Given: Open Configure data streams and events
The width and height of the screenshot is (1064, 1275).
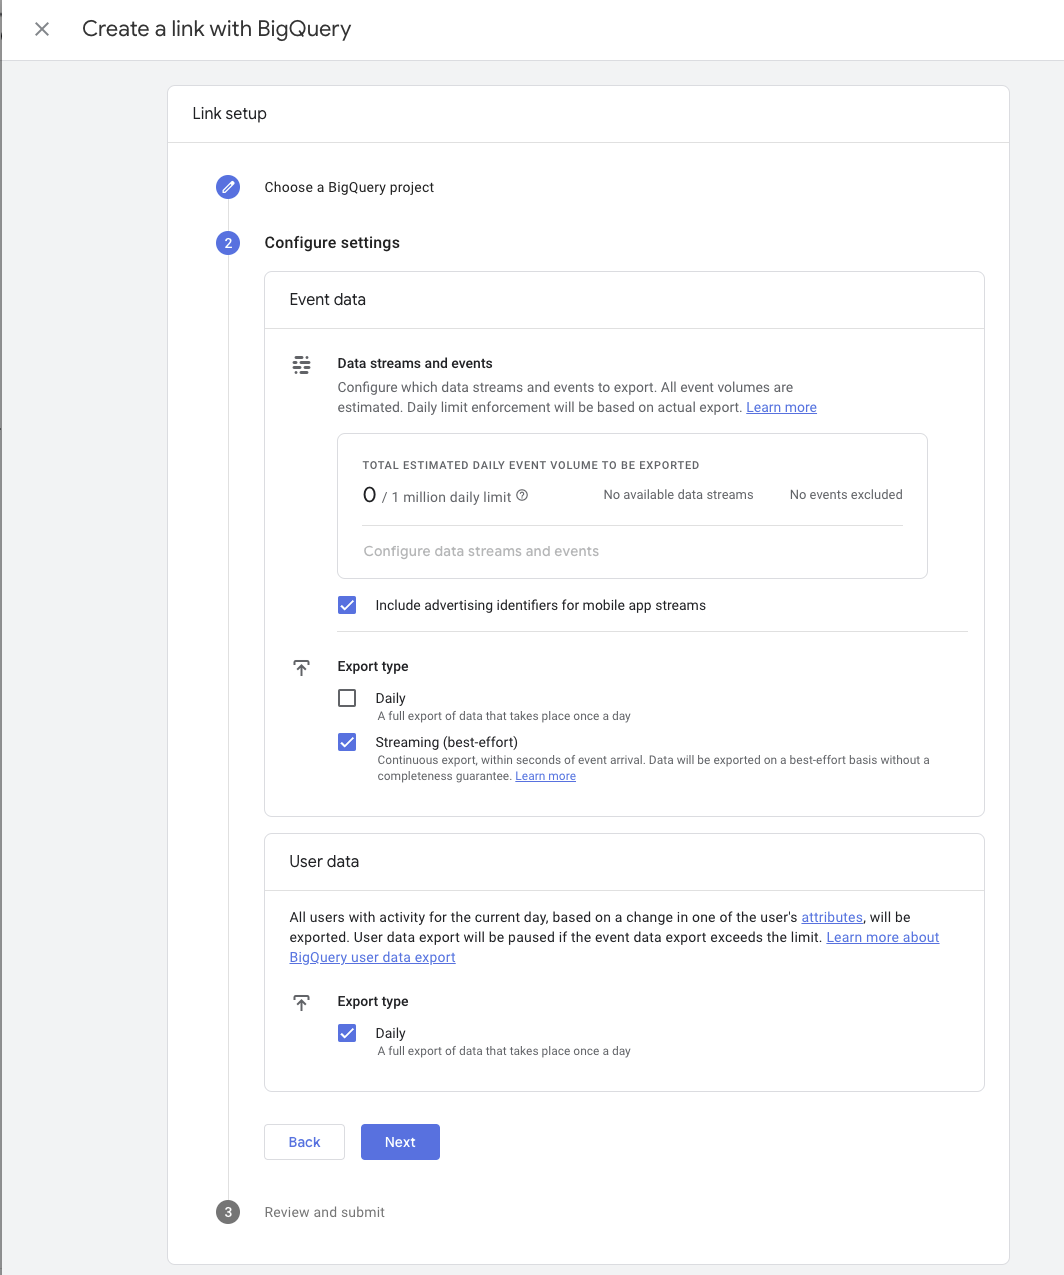Looking at the screenshot, I should coord(481,551).
